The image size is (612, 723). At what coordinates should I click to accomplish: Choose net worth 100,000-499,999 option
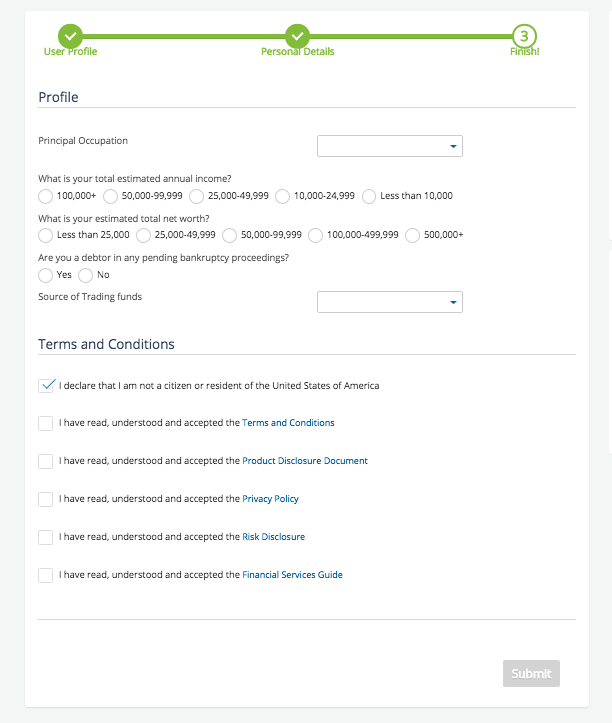(x=315, y=236)
